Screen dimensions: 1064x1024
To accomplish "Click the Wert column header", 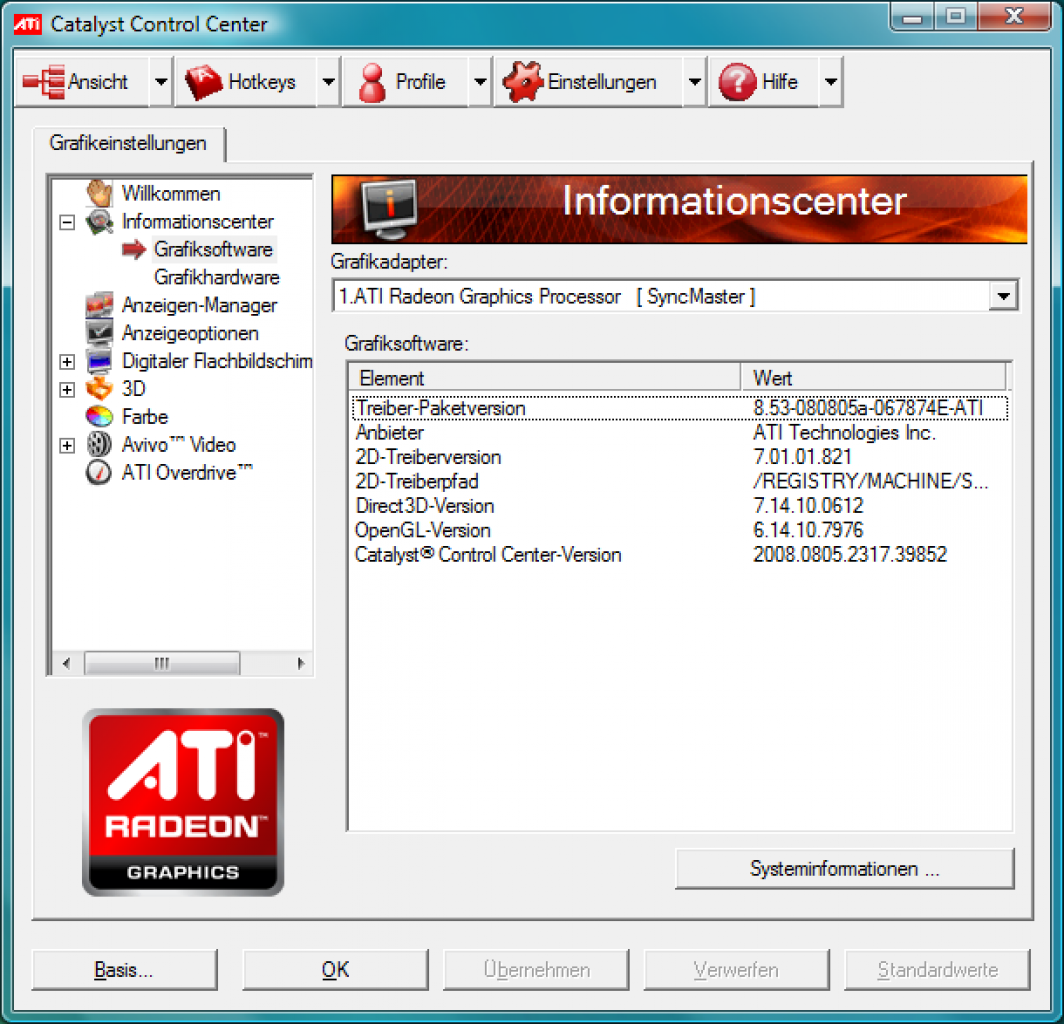I will pyautogui.click(x=873, y=377).
